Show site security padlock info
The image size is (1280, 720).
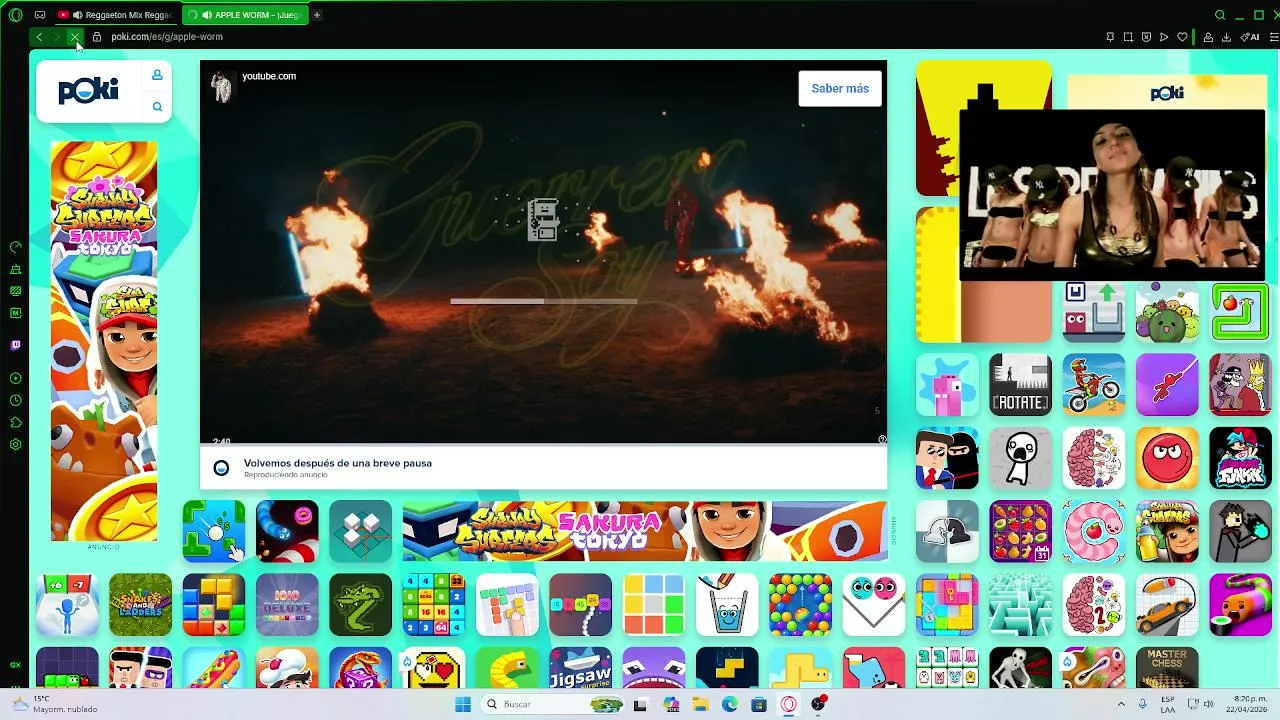[97, 37]
